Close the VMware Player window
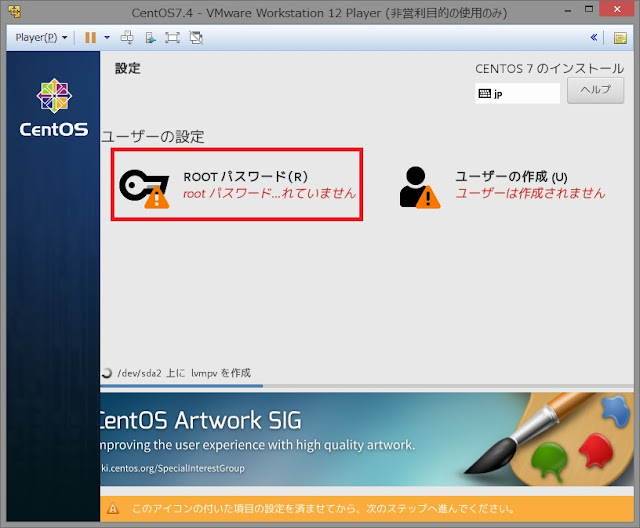Viewport: 640px width, 528px height. pos(617,9)
